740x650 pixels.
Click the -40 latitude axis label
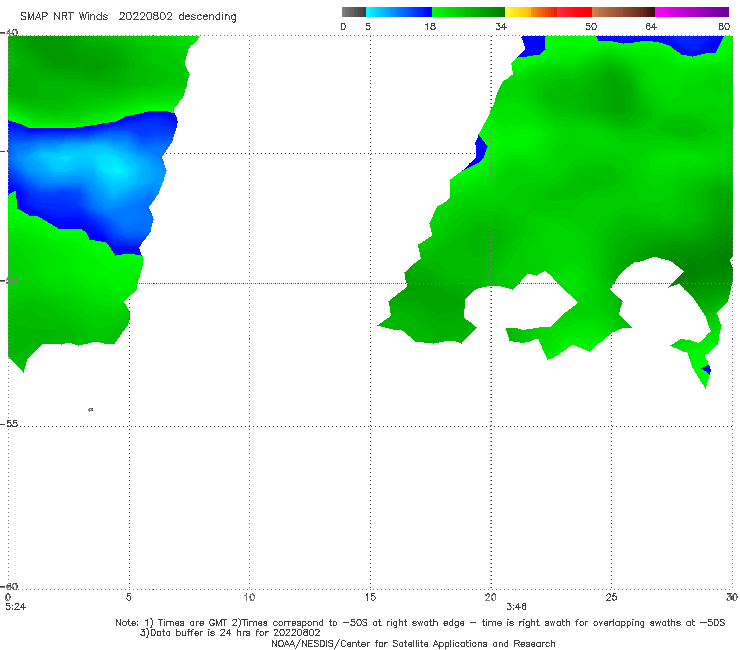tap(9, 33)
